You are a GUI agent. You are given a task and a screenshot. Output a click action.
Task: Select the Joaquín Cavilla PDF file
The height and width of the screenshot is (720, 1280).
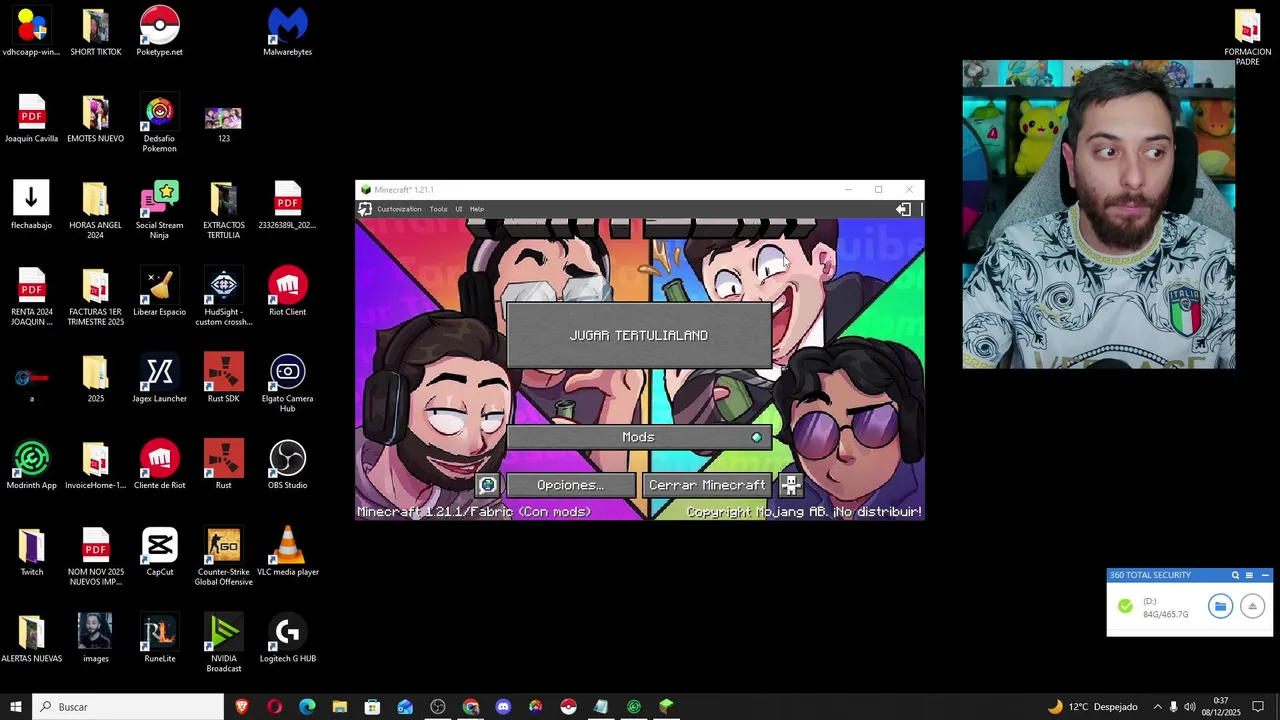[x=31, y=120]
